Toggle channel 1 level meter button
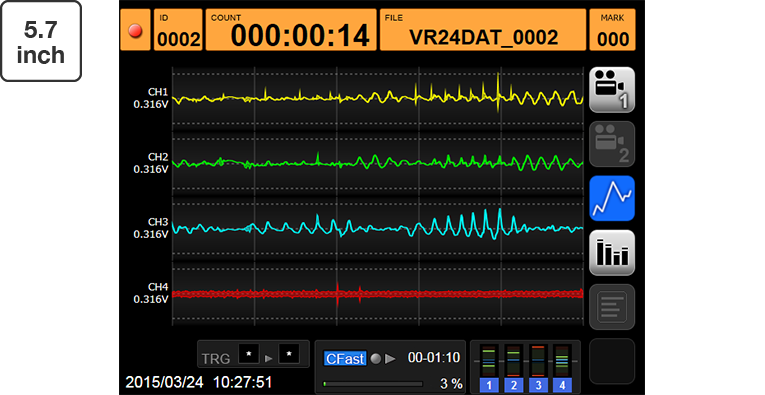This screenshot has width=765, height=395. click(489, 385)
